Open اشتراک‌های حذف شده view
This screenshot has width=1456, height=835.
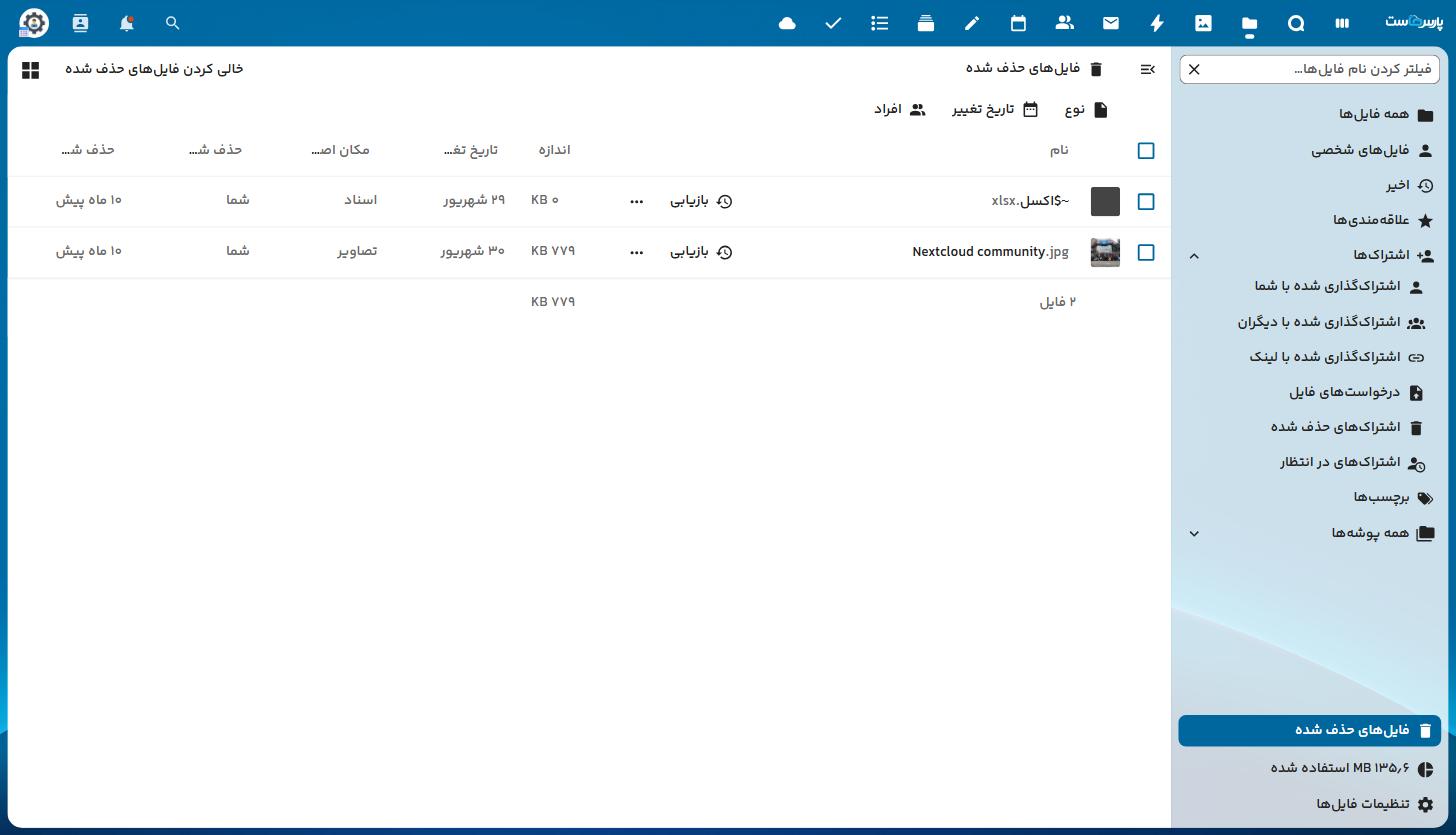tap(1309, 427)
